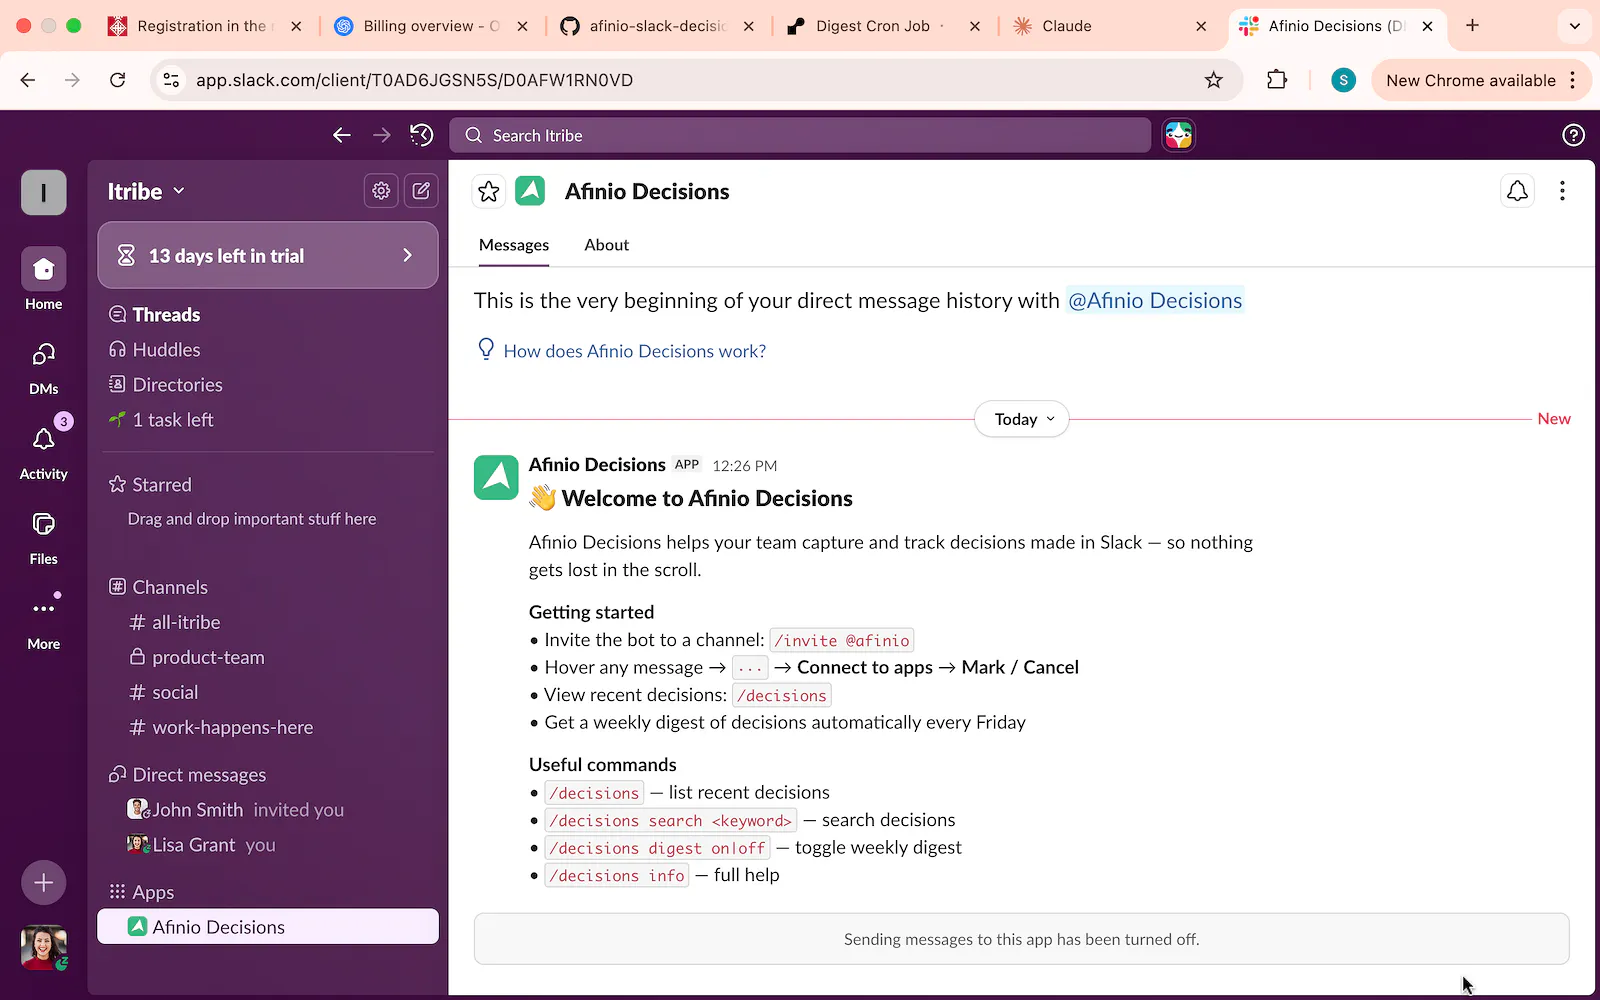View site information icon in address bar
Image resolution: width=1600 pixels, height=1000 pixels.
(172, 80)
